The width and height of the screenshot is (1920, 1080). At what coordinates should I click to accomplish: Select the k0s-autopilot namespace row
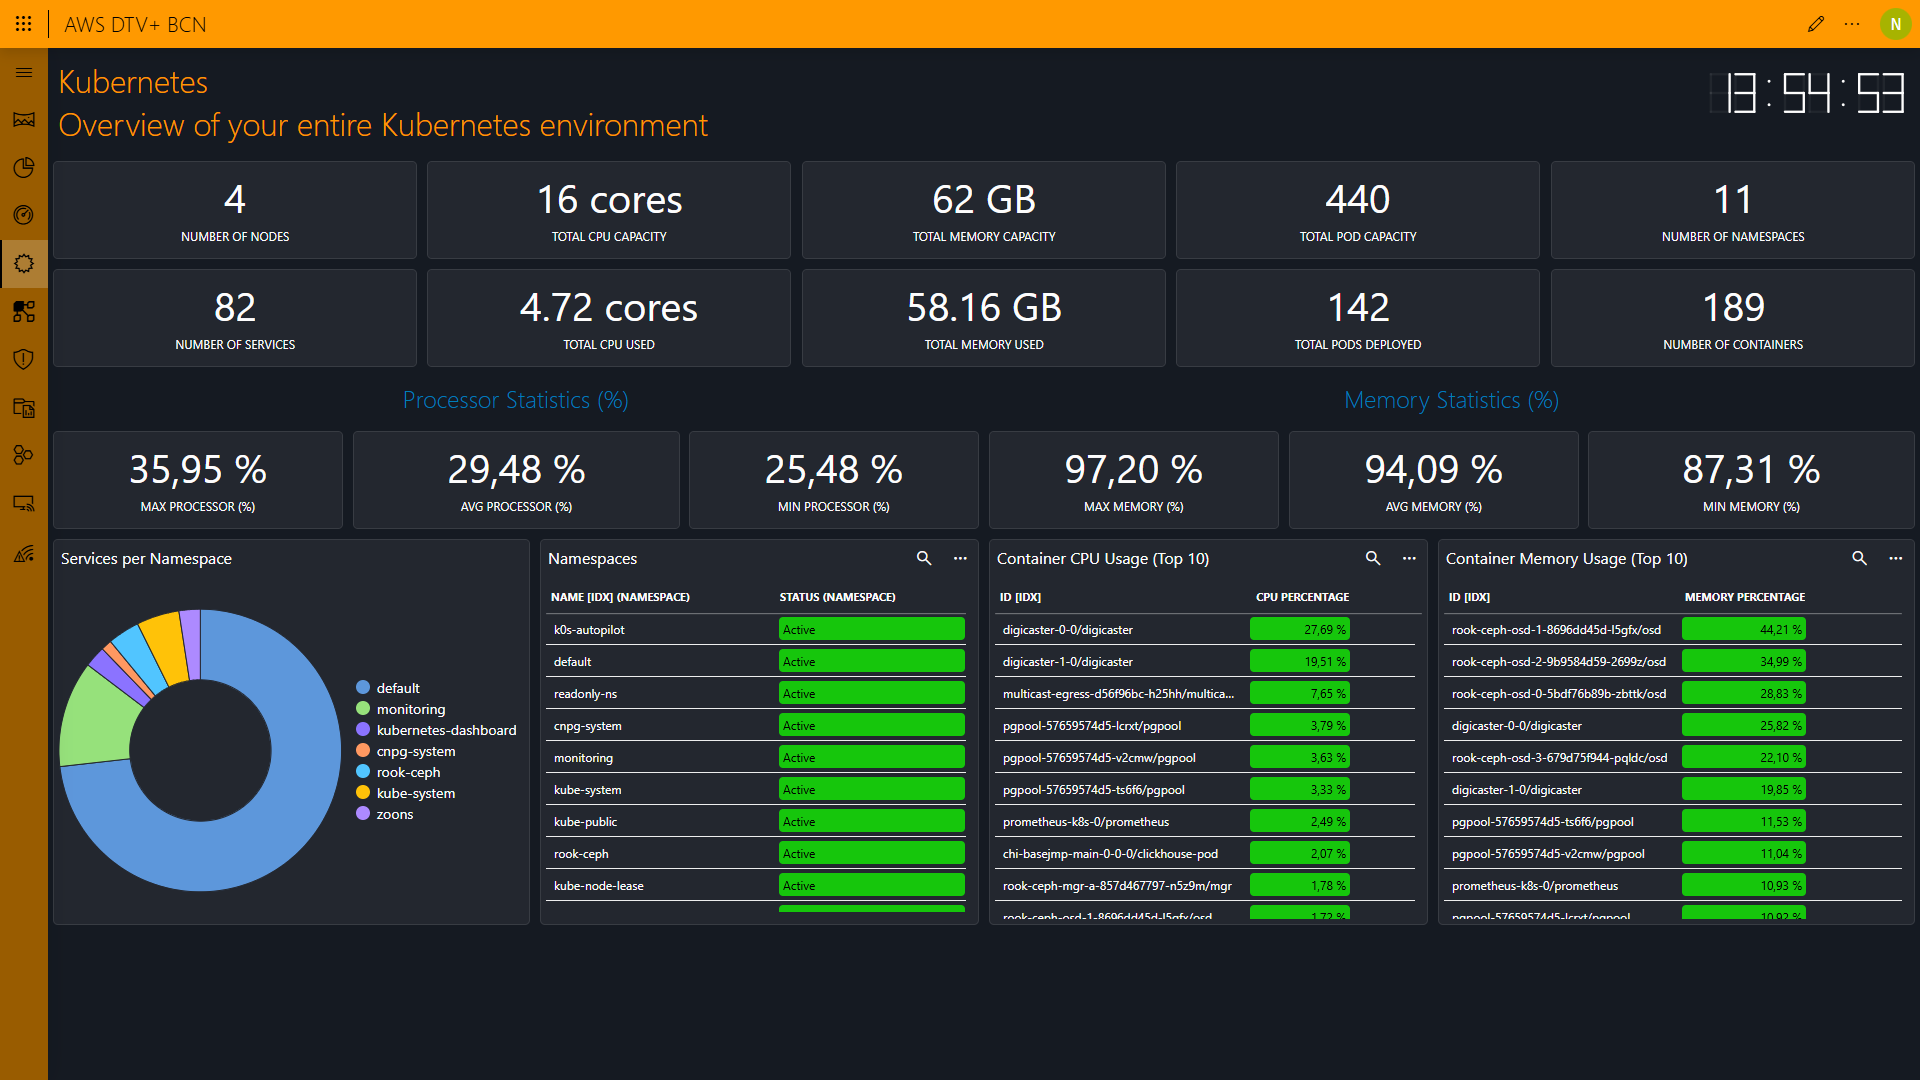point(589,630)
